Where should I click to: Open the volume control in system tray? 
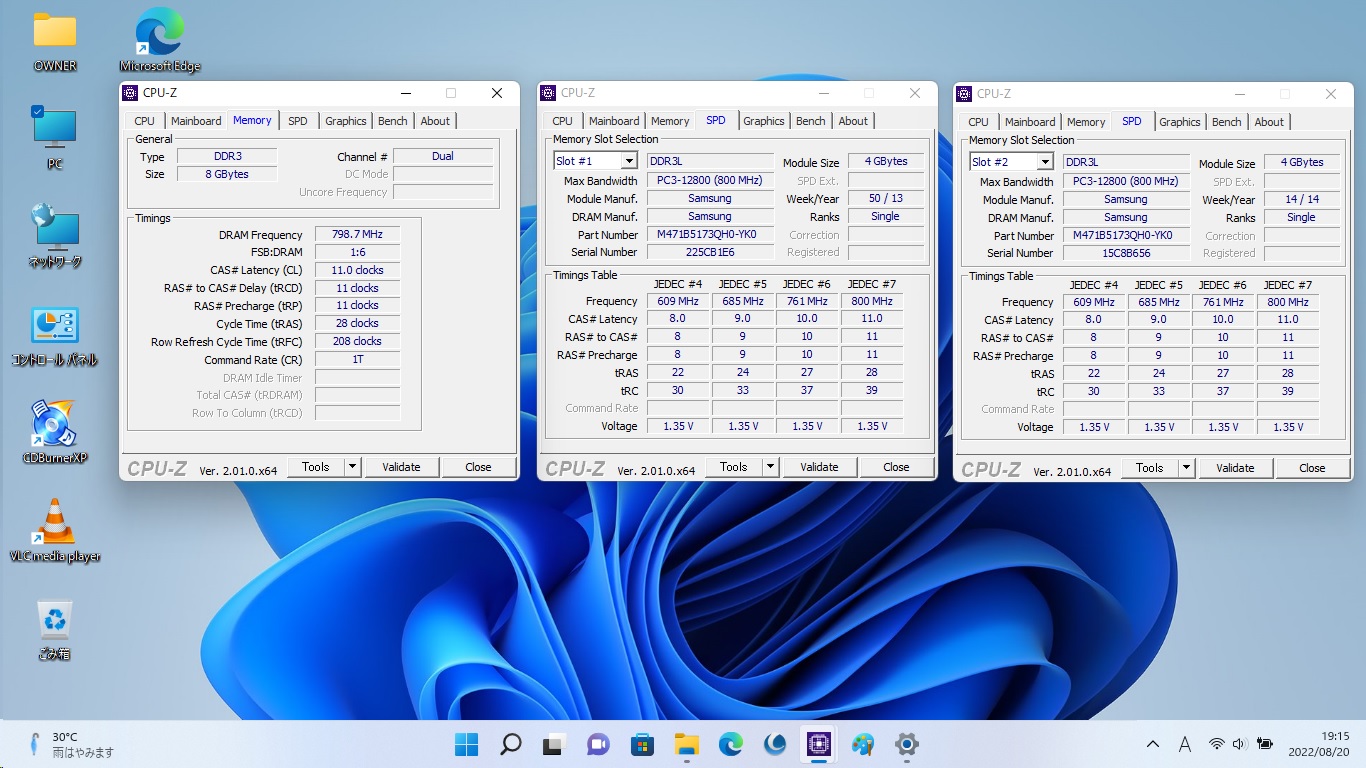click(1240, 744)
